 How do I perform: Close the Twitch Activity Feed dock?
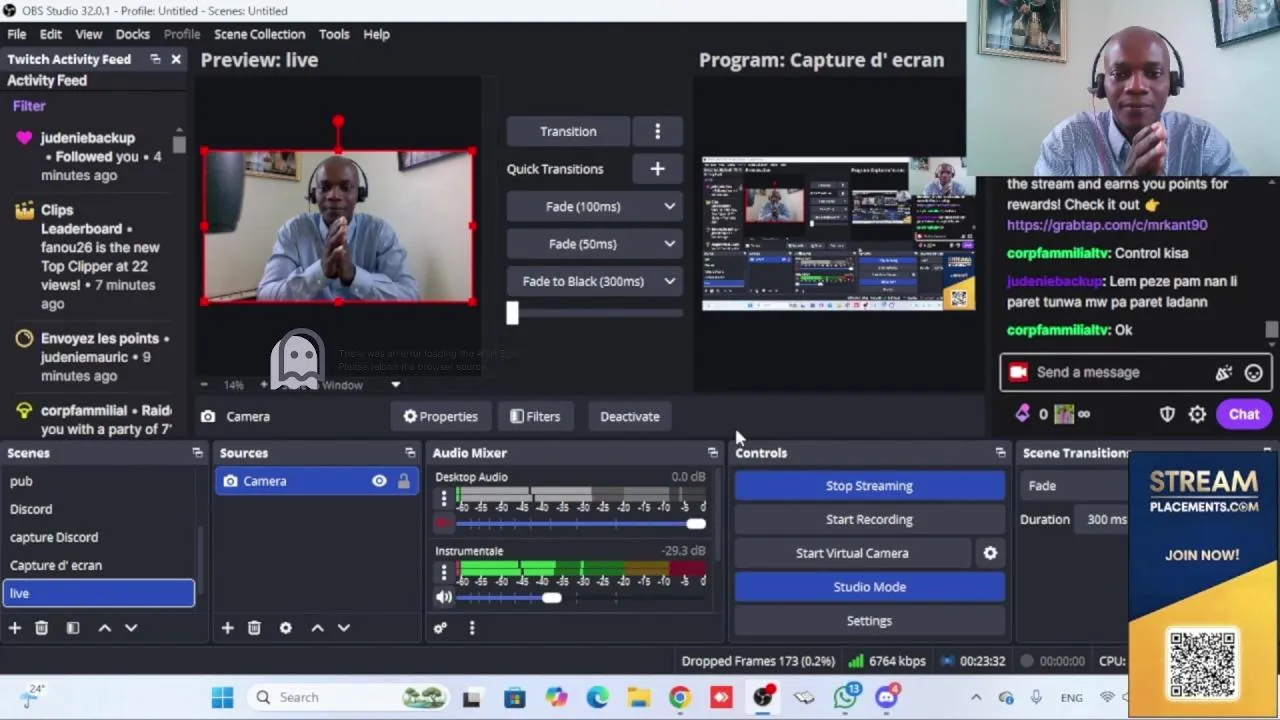[176, 59]
